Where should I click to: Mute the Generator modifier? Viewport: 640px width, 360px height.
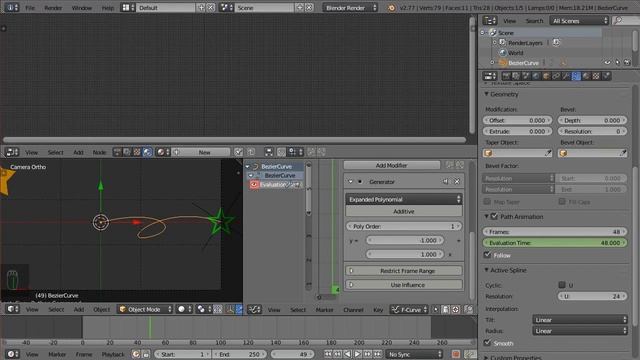pyautogui.click(x=445, y=182)
